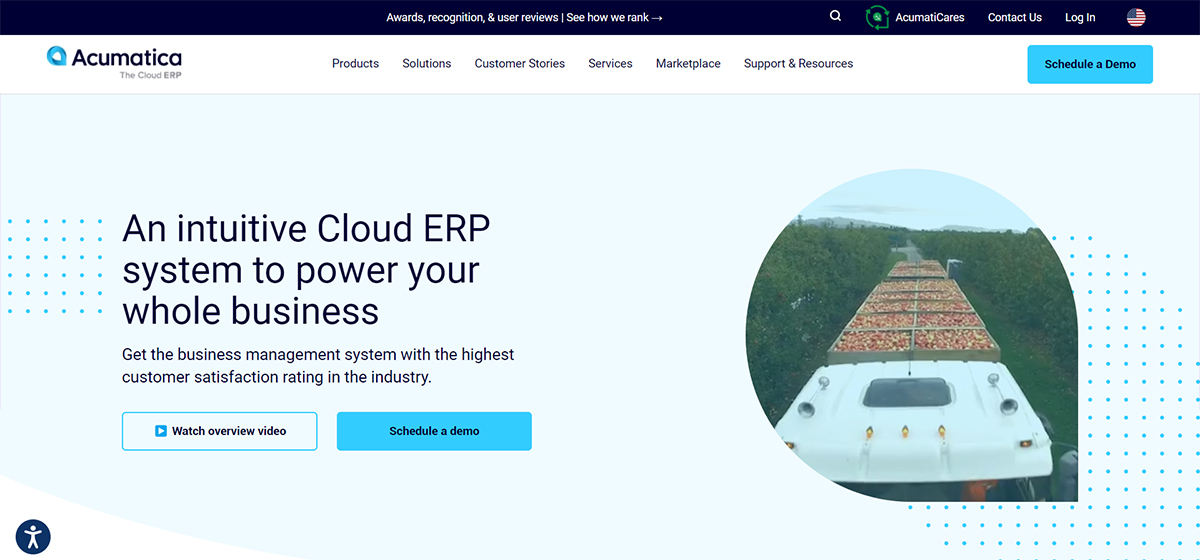Open the Services menu

pyautogui.click(x=610, y=63)
